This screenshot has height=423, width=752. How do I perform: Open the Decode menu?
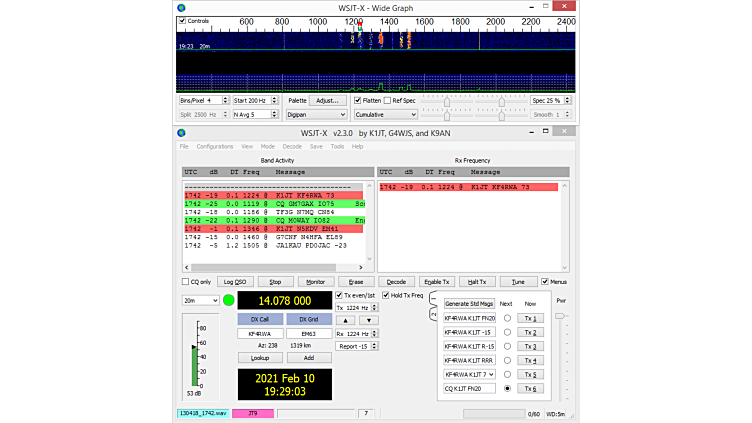[x=292, y=146]
